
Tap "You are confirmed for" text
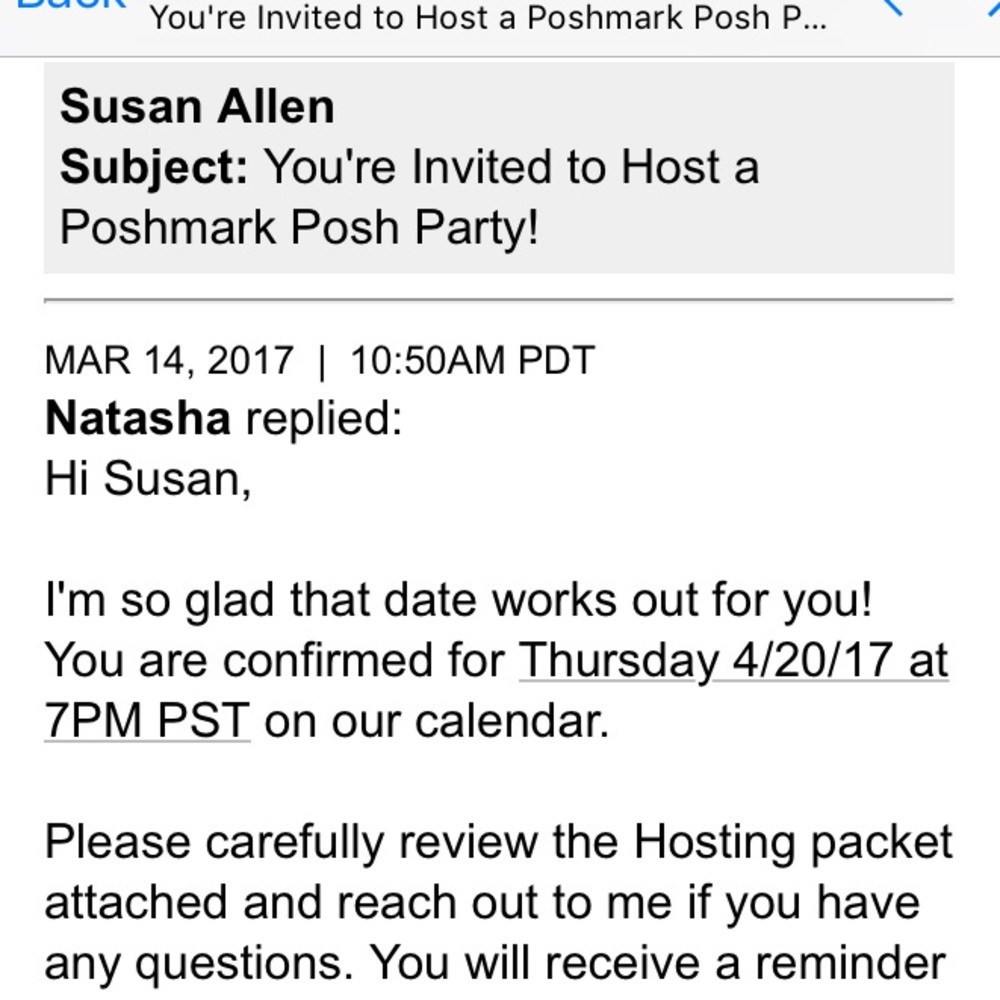point(274,661)
